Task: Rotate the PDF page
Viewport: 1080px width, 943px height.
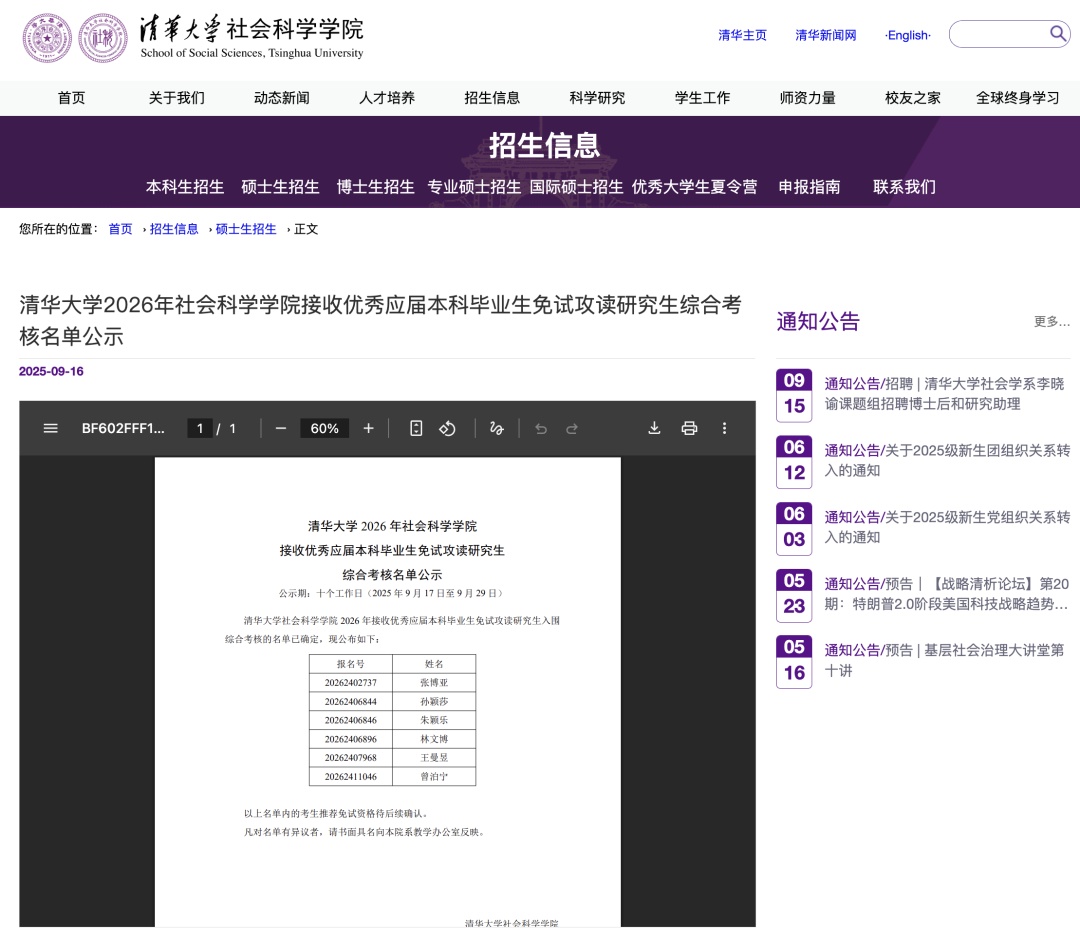Action: pyautogui.click(x=446, y=428)
